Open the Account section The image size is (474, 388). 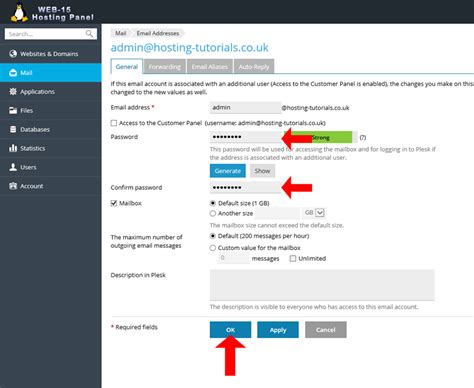click(x=51, y=186)
